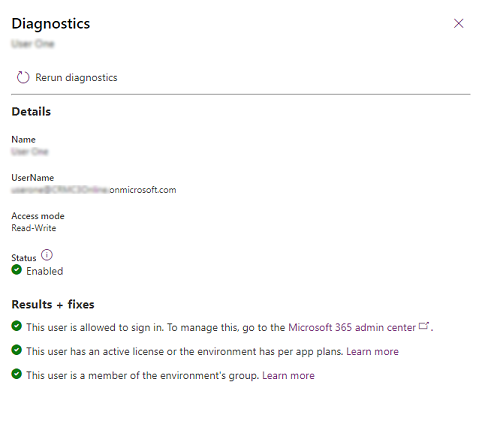Click the Diagnostics panel title
Screen dimensions: 482x421
point(51,24)
